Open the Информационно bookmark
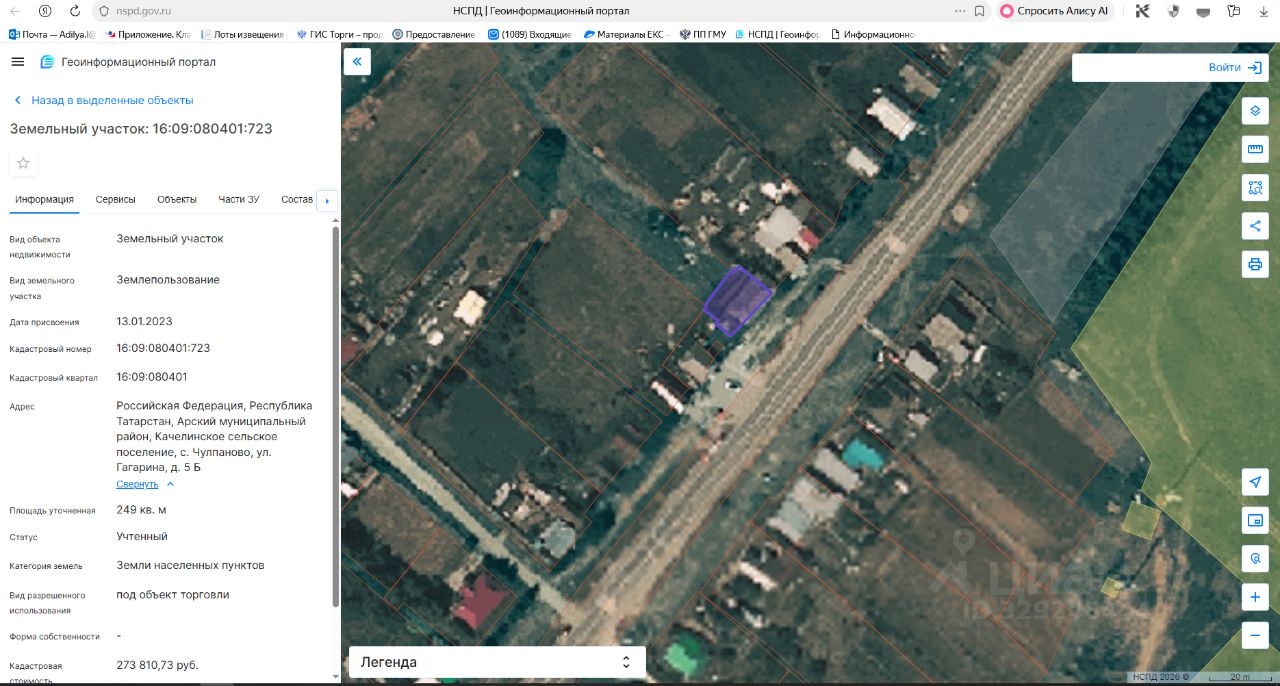The image size is (1280, 686). click(871, 34)
